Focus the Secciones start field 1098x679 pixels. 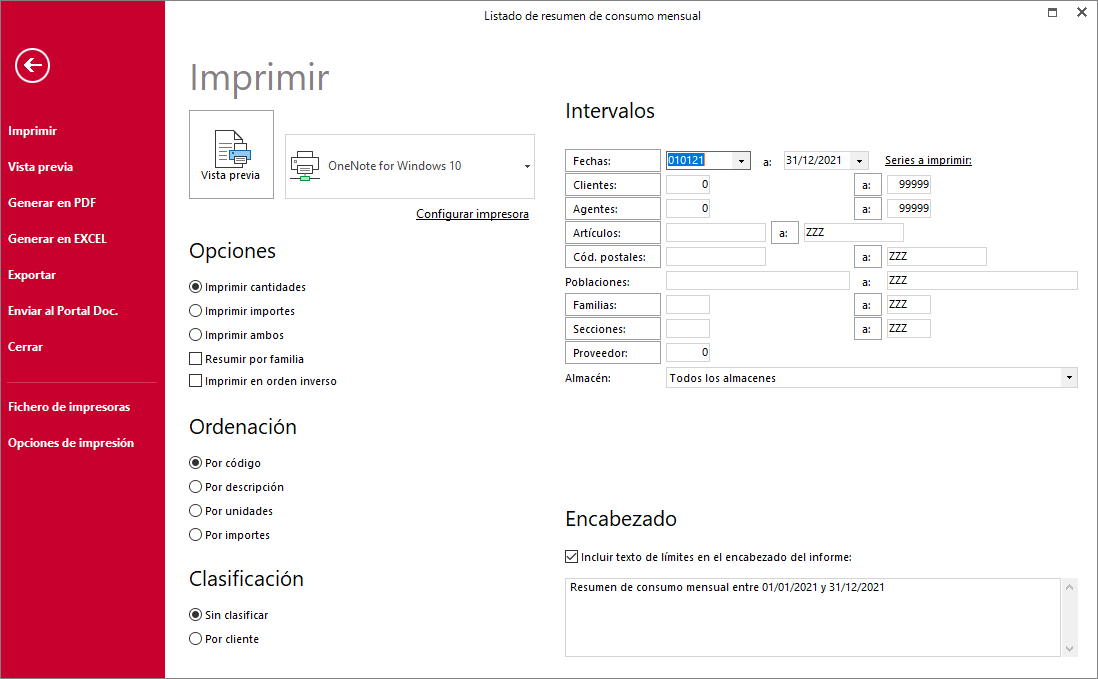click(x=688, y=328)
